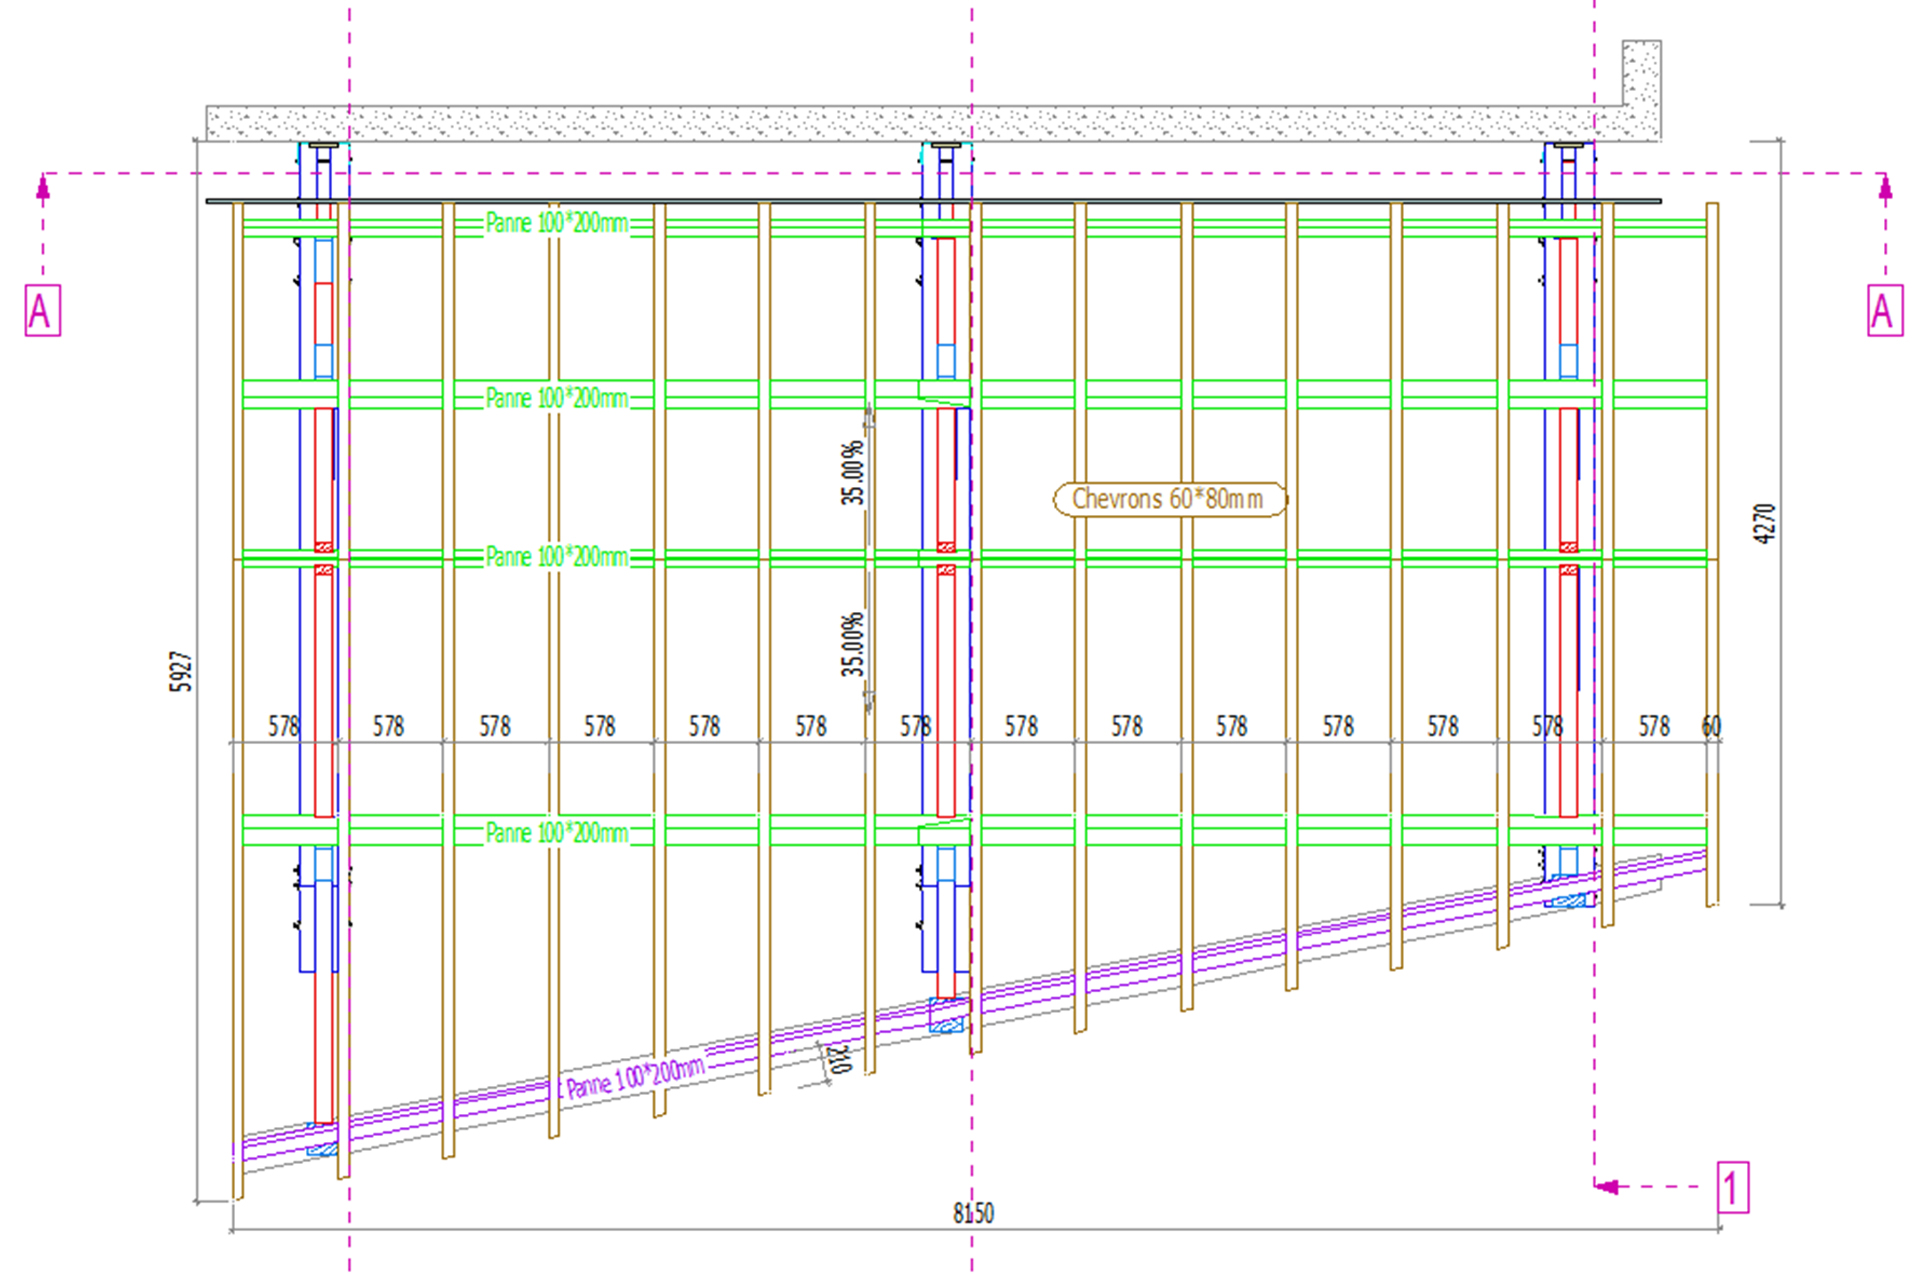The height and width of the screenshot is (1280, 1920).
Task: Select the bottom green Panne 100*200mm label
Action: click(x=556, y=832)
